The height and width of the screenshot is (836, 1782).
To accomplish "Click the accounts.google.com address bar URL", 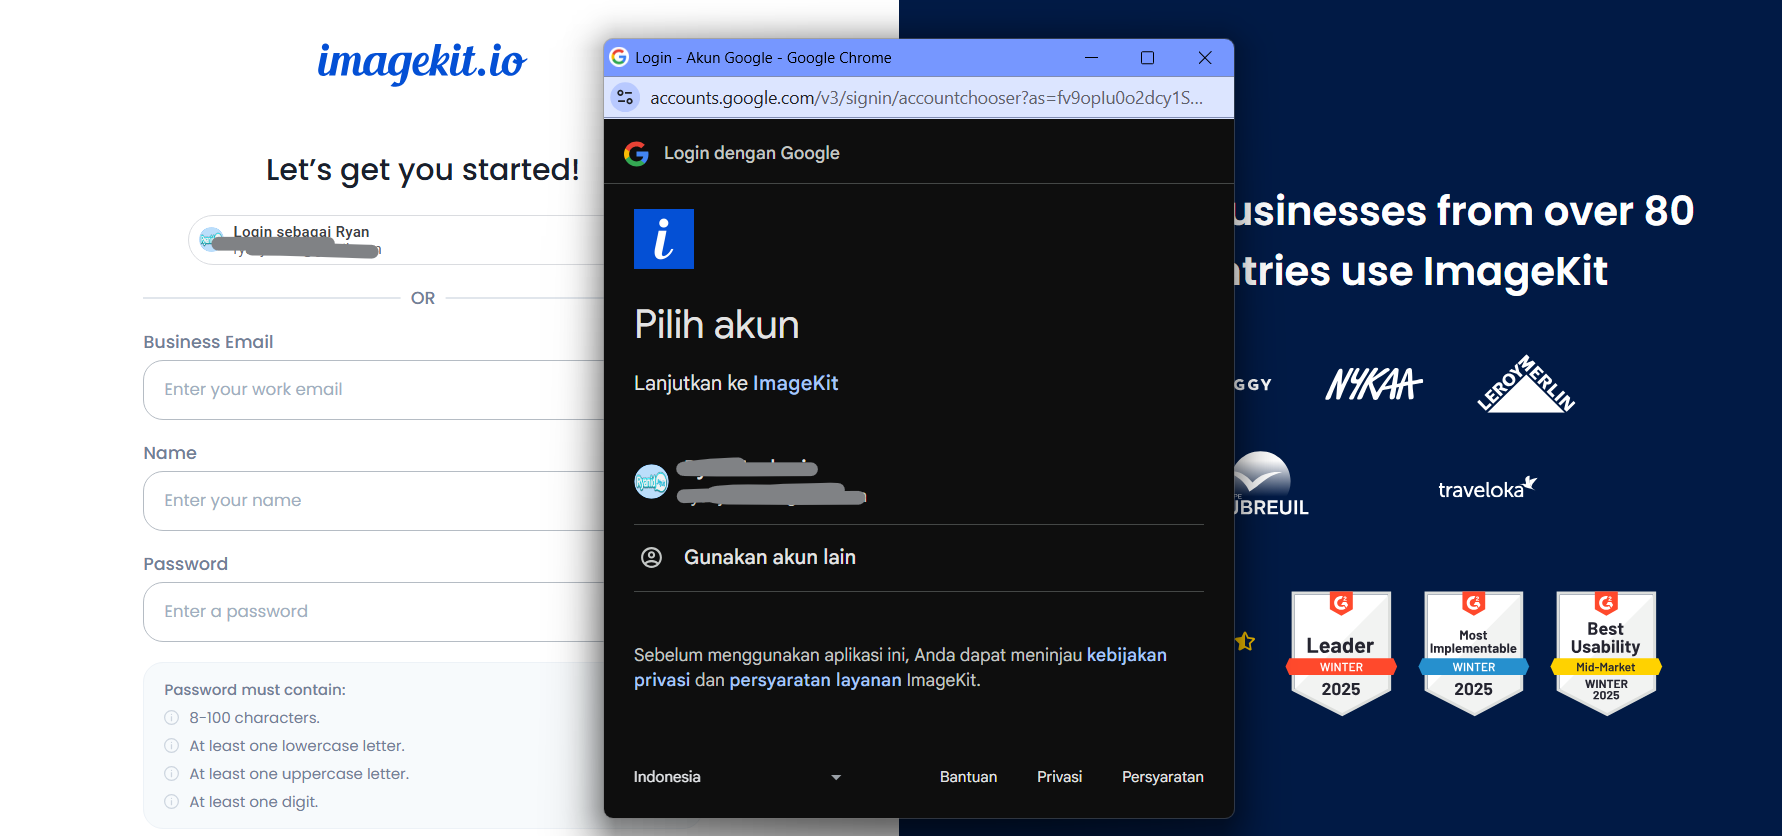I will coord(926,98).
